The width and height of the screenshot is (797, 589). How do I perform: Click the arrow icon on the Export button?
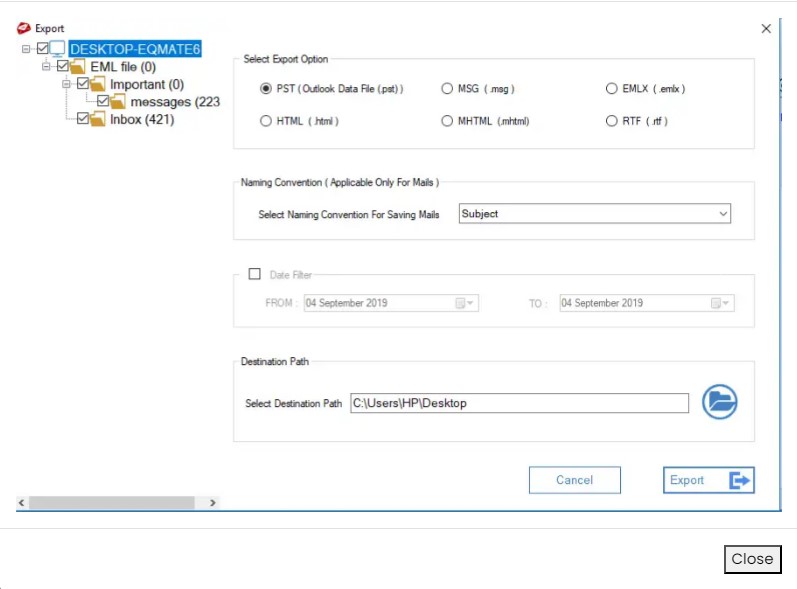[739, 480]
